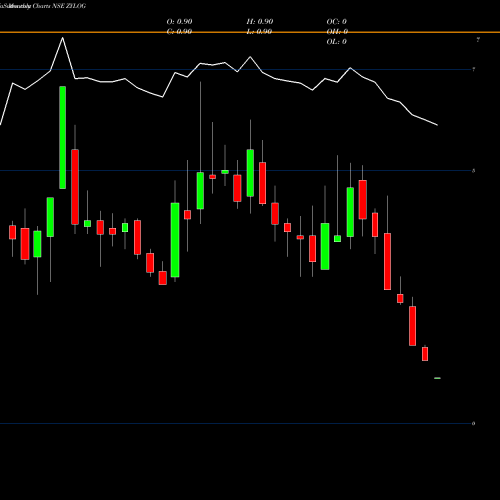Click the small green final candle at lower right

(437, 378)
